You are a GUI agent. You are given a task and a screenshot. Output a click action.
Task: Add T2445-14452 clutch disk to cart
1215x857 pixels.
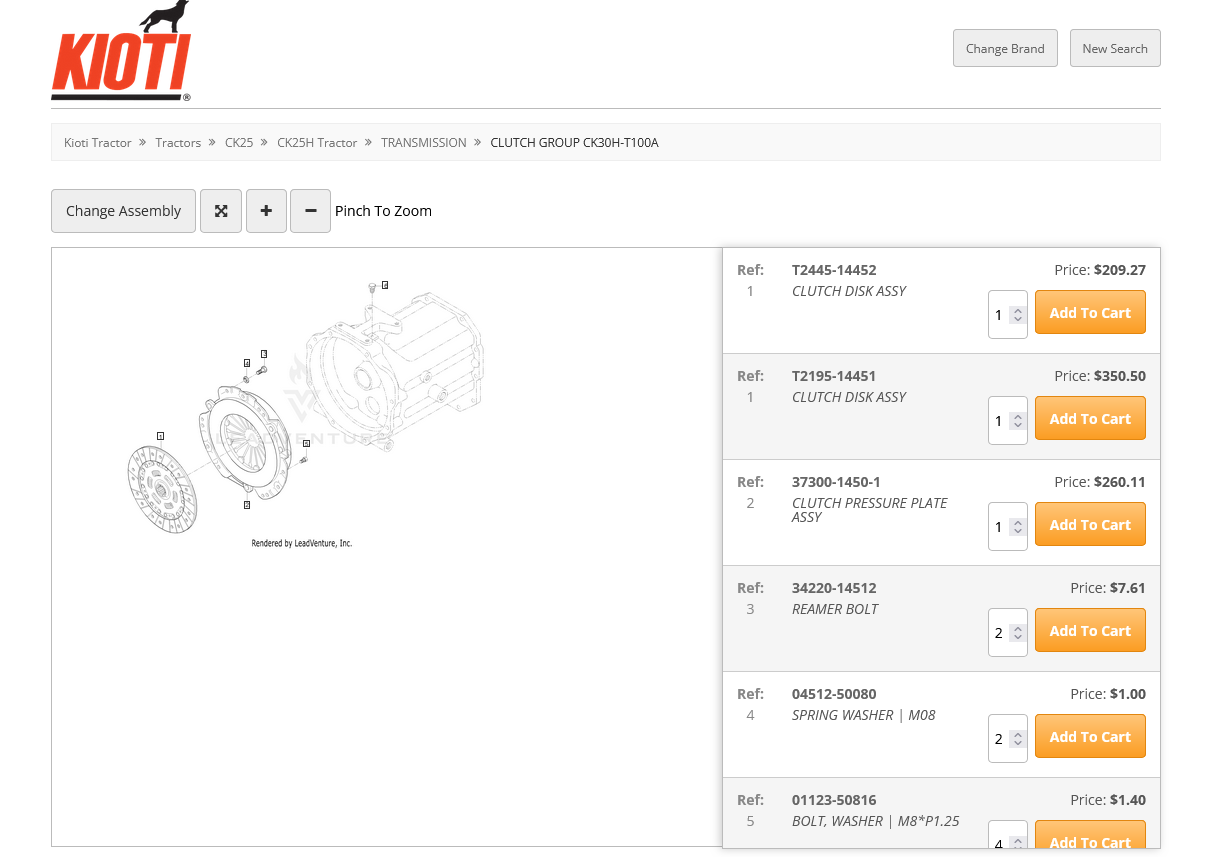pos(1089,313)
